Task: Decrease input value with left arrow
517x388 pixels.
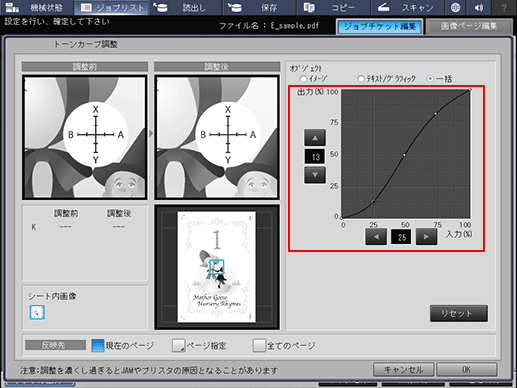Action: (376, 237)
